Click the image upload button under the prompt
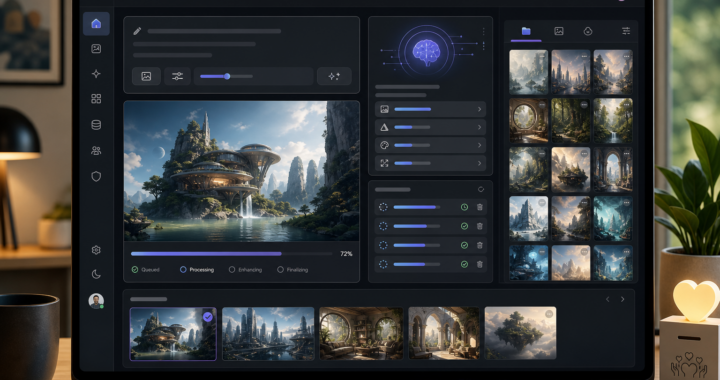This screenshot has width=720, height=380. (146, 77)
